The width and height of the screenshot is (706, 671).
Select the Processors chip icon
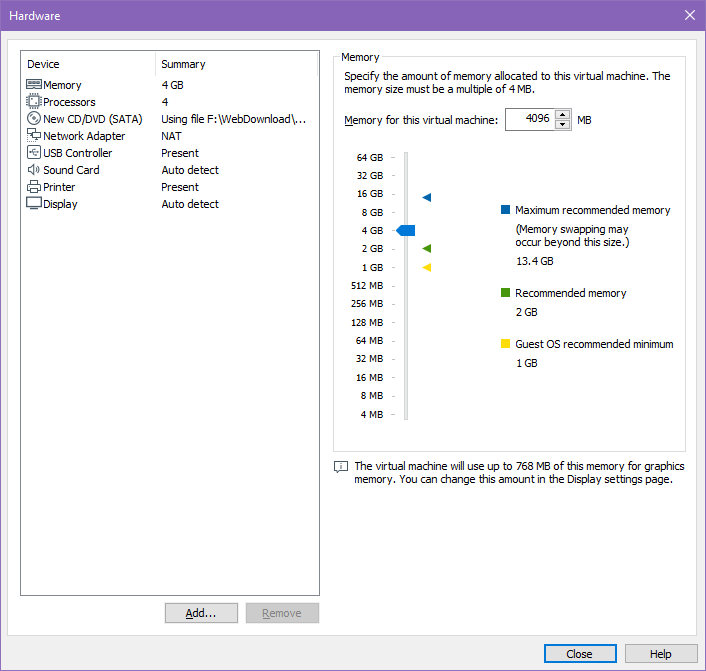[x=34, y=101]
